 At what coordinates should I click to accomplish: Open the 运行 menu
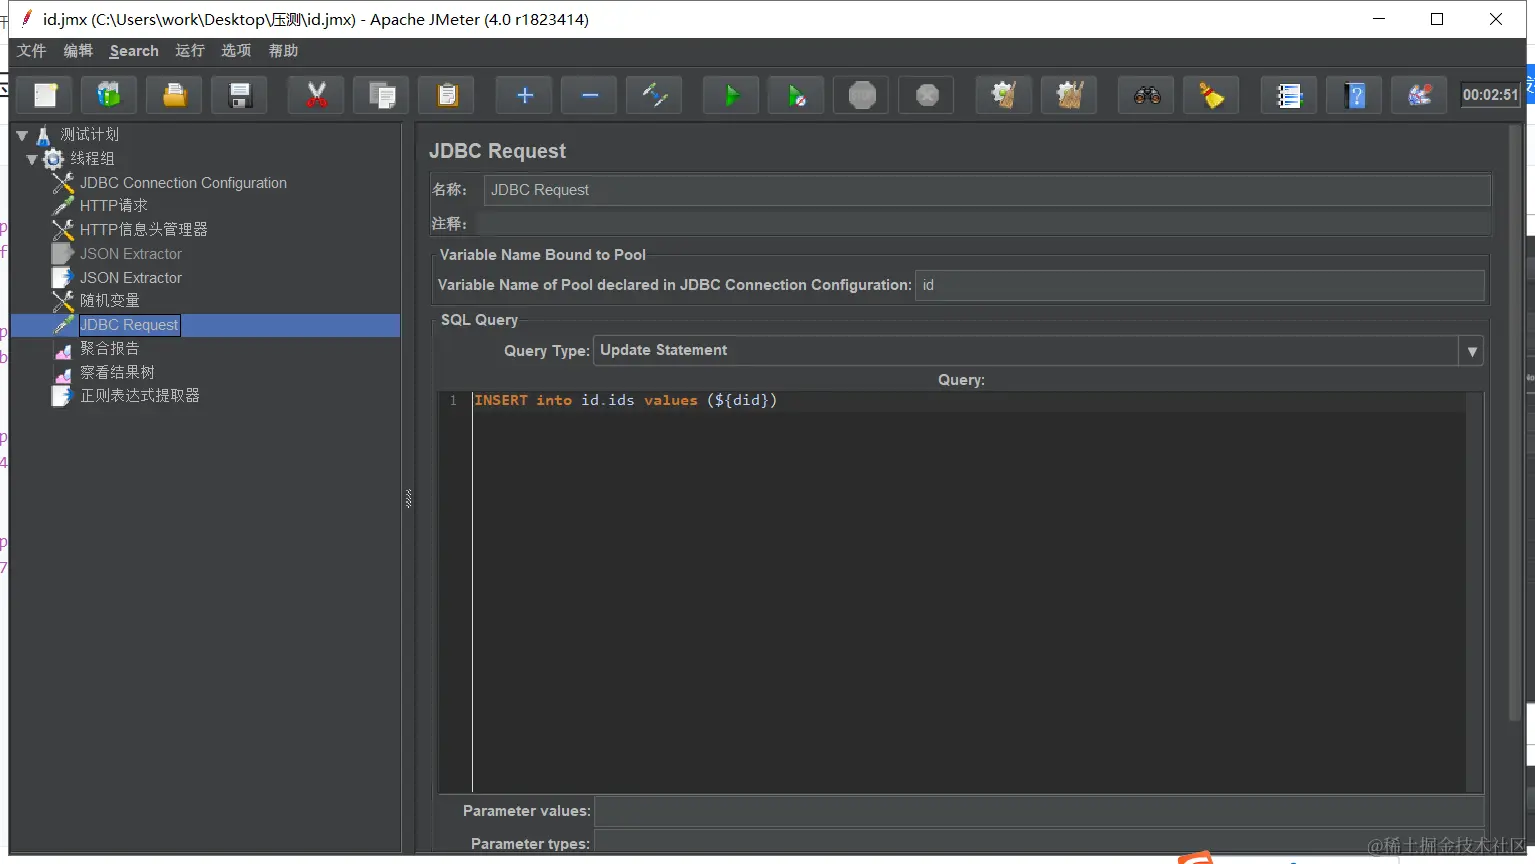(189, 51)
